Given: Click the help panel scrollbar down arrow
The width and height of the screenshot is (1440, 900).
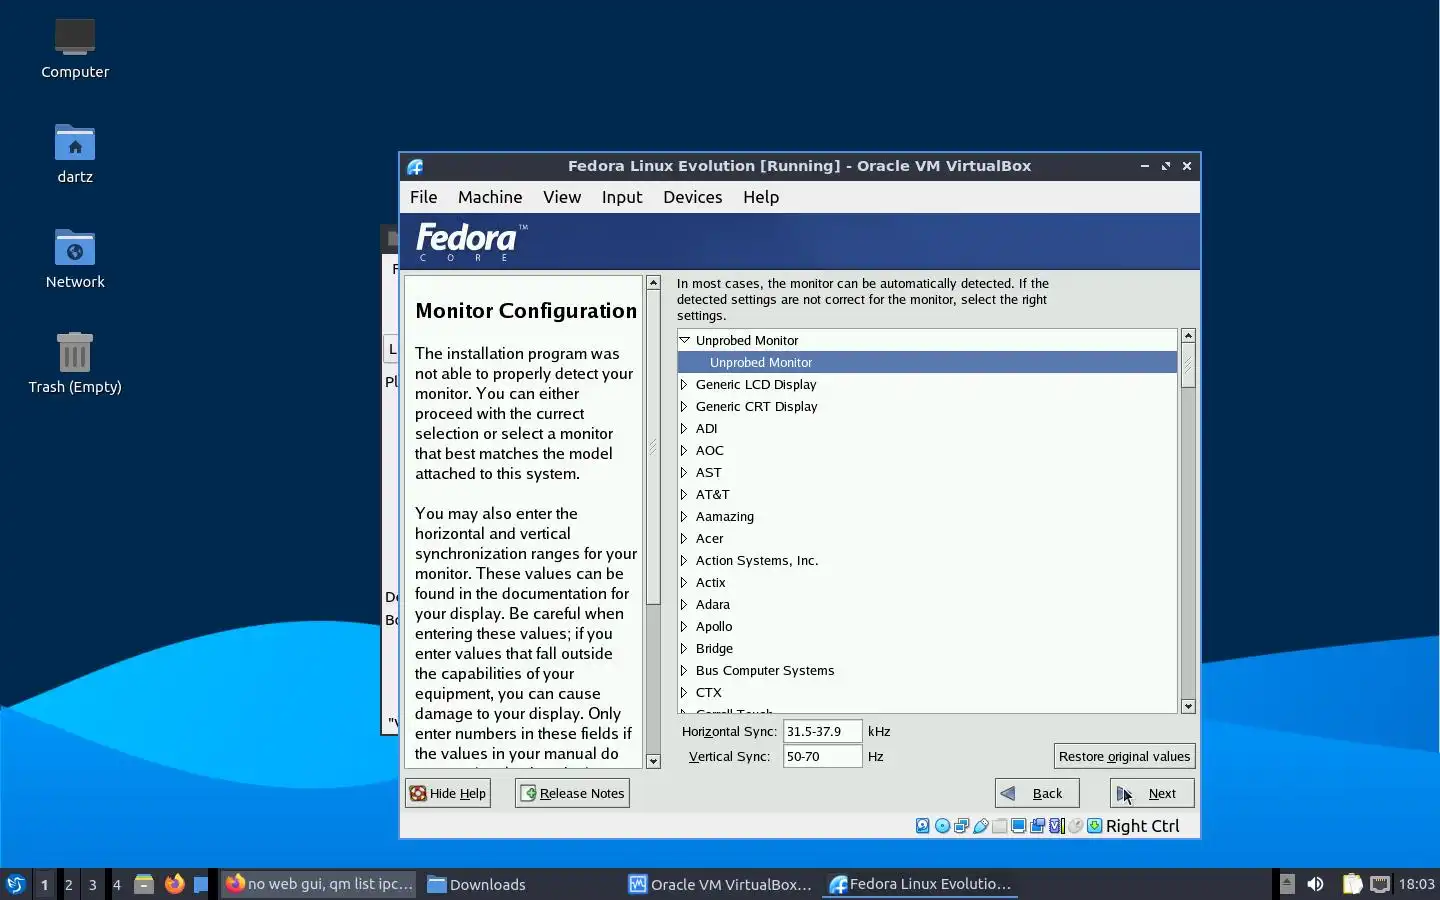Looking at the screenshot, I should (x=653, y=761).
